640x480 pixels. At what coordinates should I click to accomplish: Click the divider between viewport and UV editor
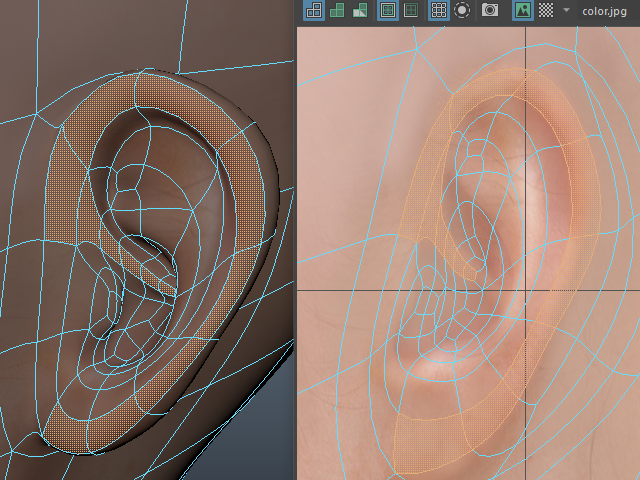(295, 240)
